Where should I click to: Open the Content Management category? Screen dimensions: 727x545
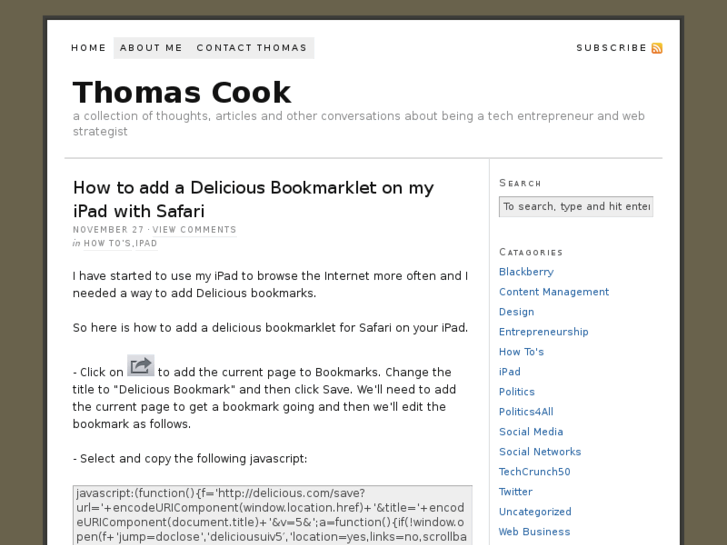click(554, 292)
